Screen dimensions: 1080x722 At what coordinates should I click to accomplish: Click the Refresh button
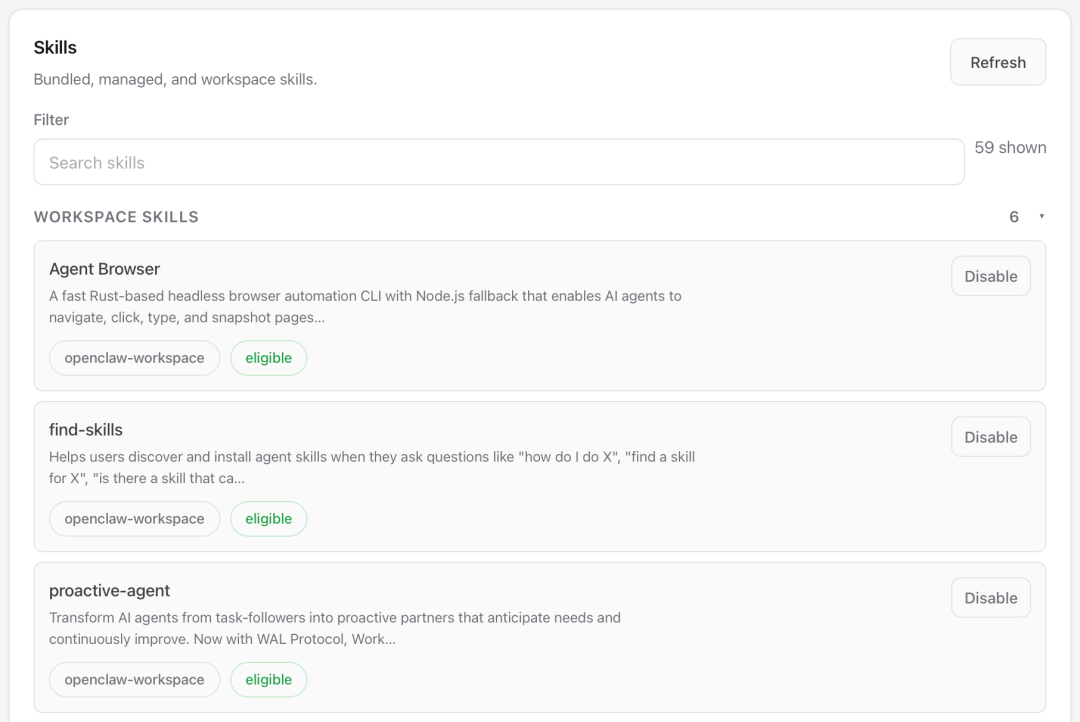[997, 62]
